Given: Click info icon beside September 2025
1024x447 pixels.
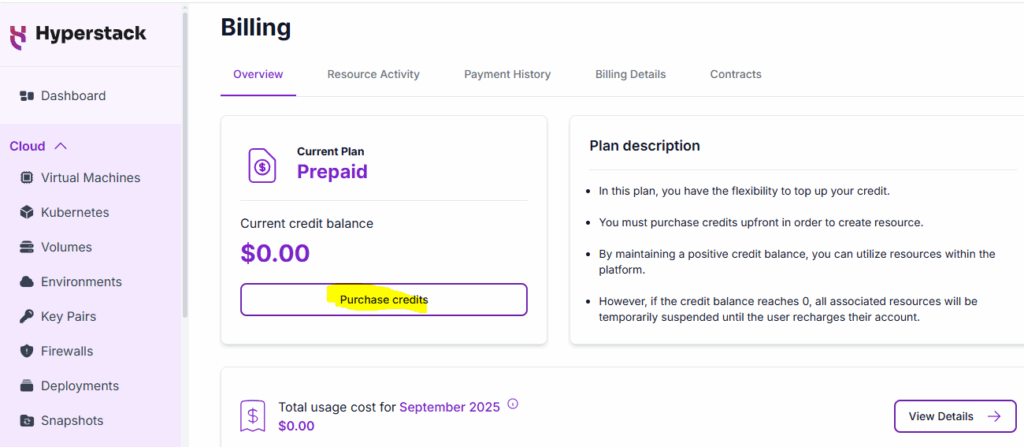Looking at the screenshot, I should [513, 405].
